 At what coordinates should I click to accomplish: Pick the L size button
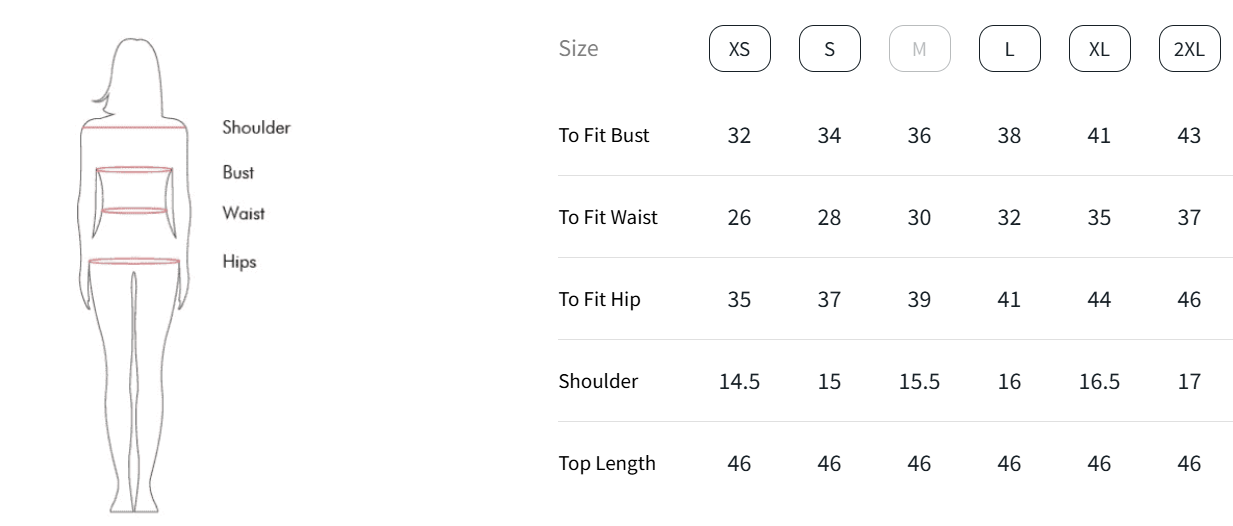coord(1009,49)
